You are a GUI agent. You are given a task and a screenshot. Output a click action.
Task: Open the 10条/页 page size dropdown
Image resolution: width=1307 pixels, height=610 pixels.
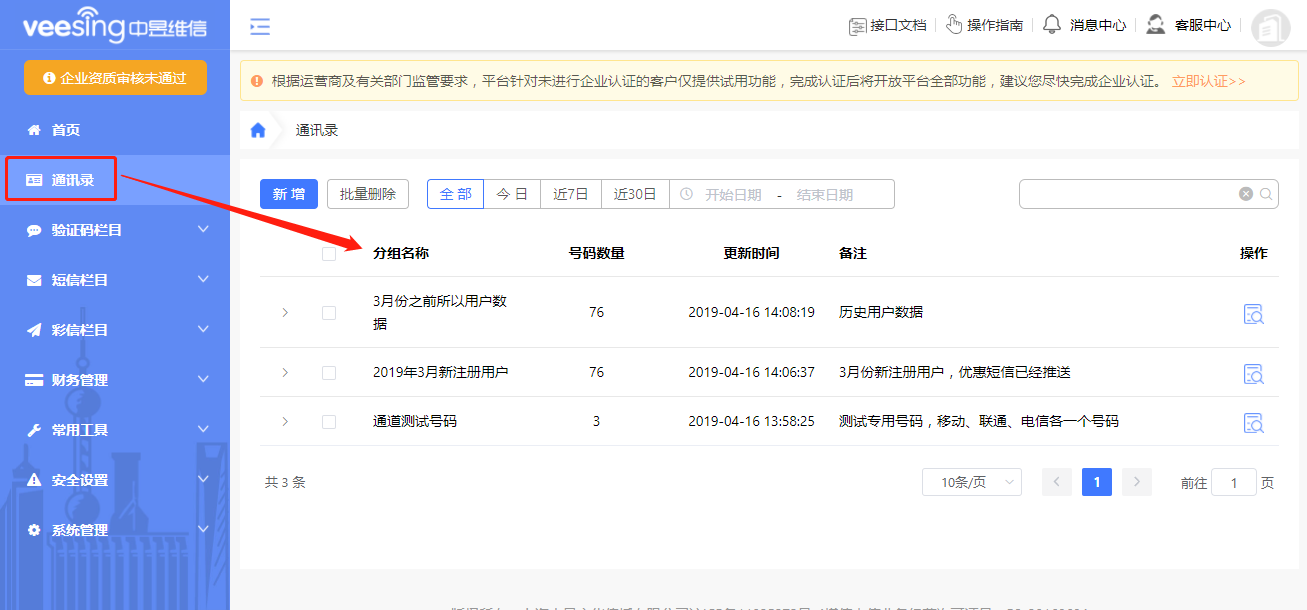(x=971, y=481)
